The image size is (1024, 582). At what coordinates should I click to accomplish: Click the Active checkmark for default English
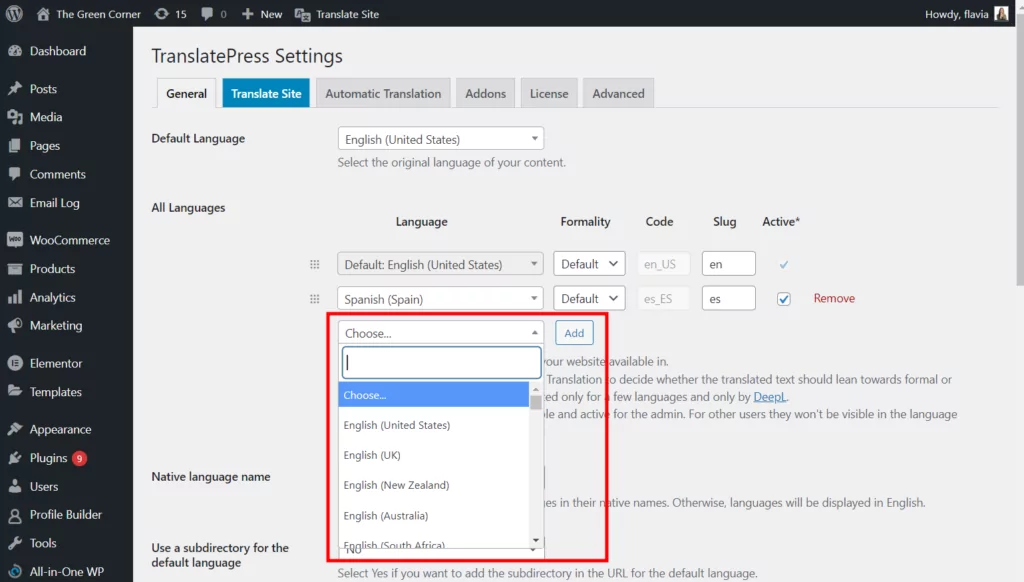tap(784, 264)
